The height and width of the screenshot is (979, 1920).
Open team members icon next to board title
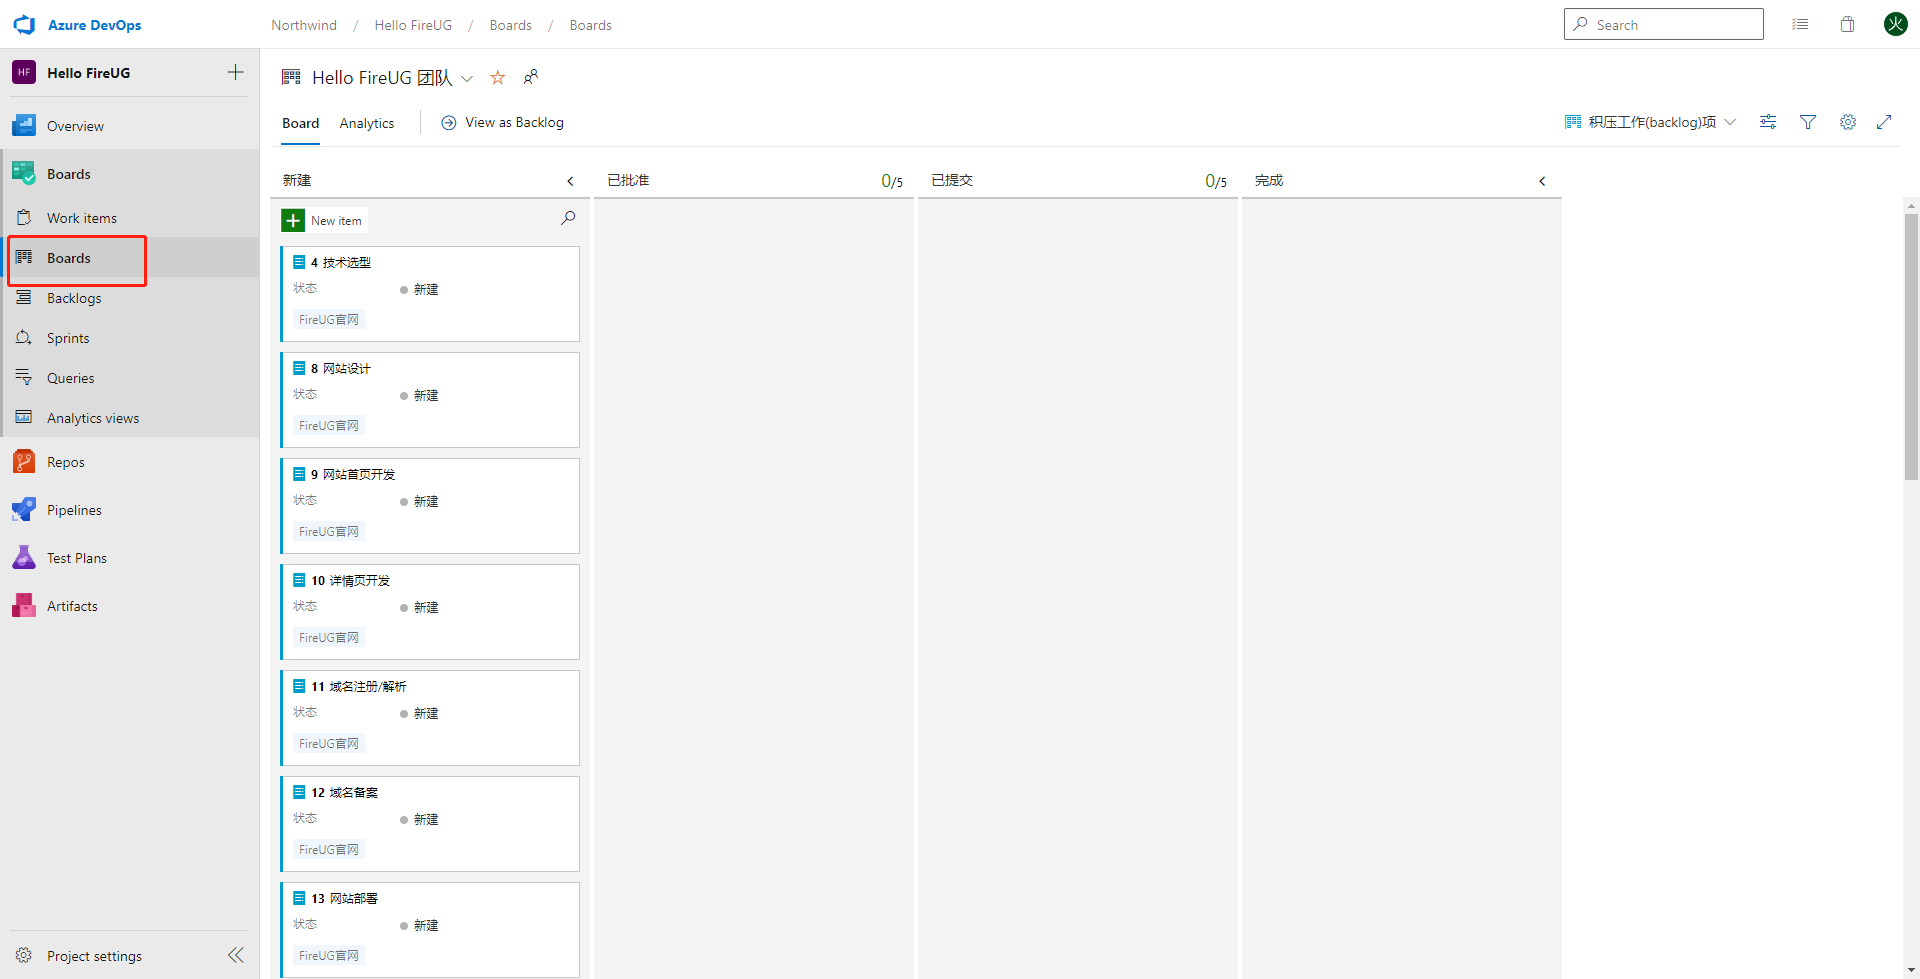point(531,77)
